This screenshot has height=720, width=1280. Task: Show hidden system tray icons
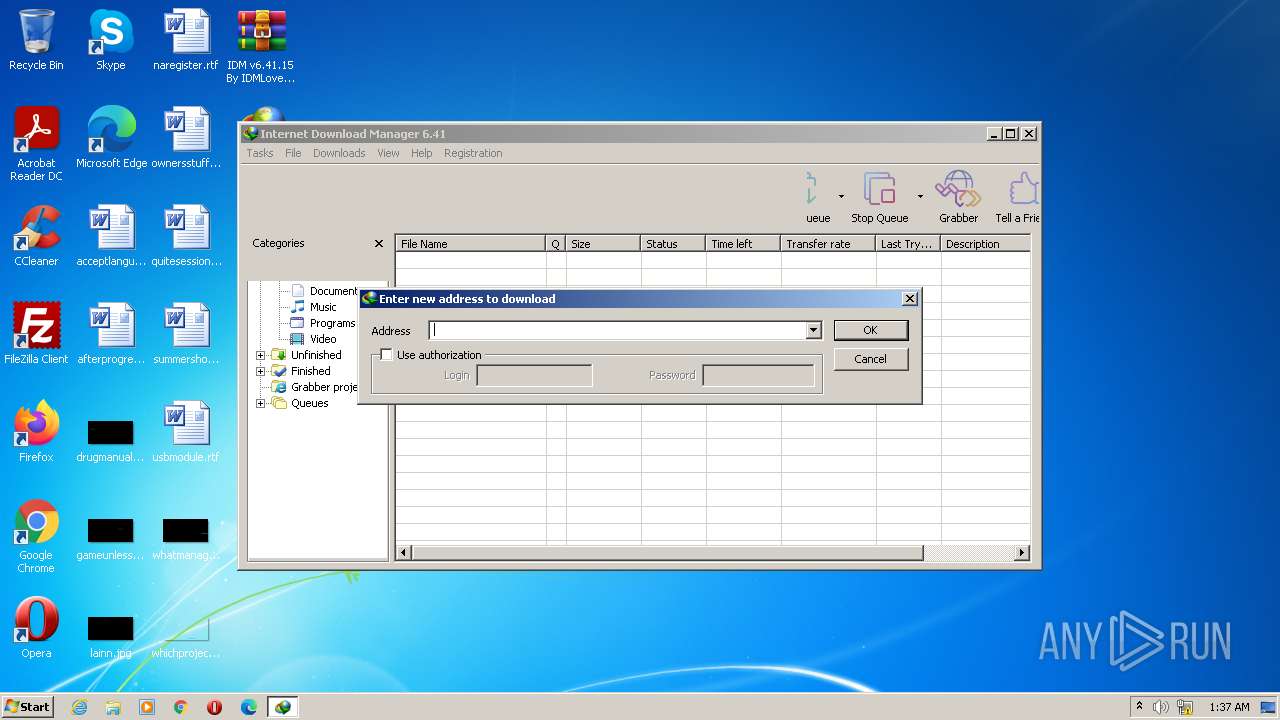click(1139, 706)
